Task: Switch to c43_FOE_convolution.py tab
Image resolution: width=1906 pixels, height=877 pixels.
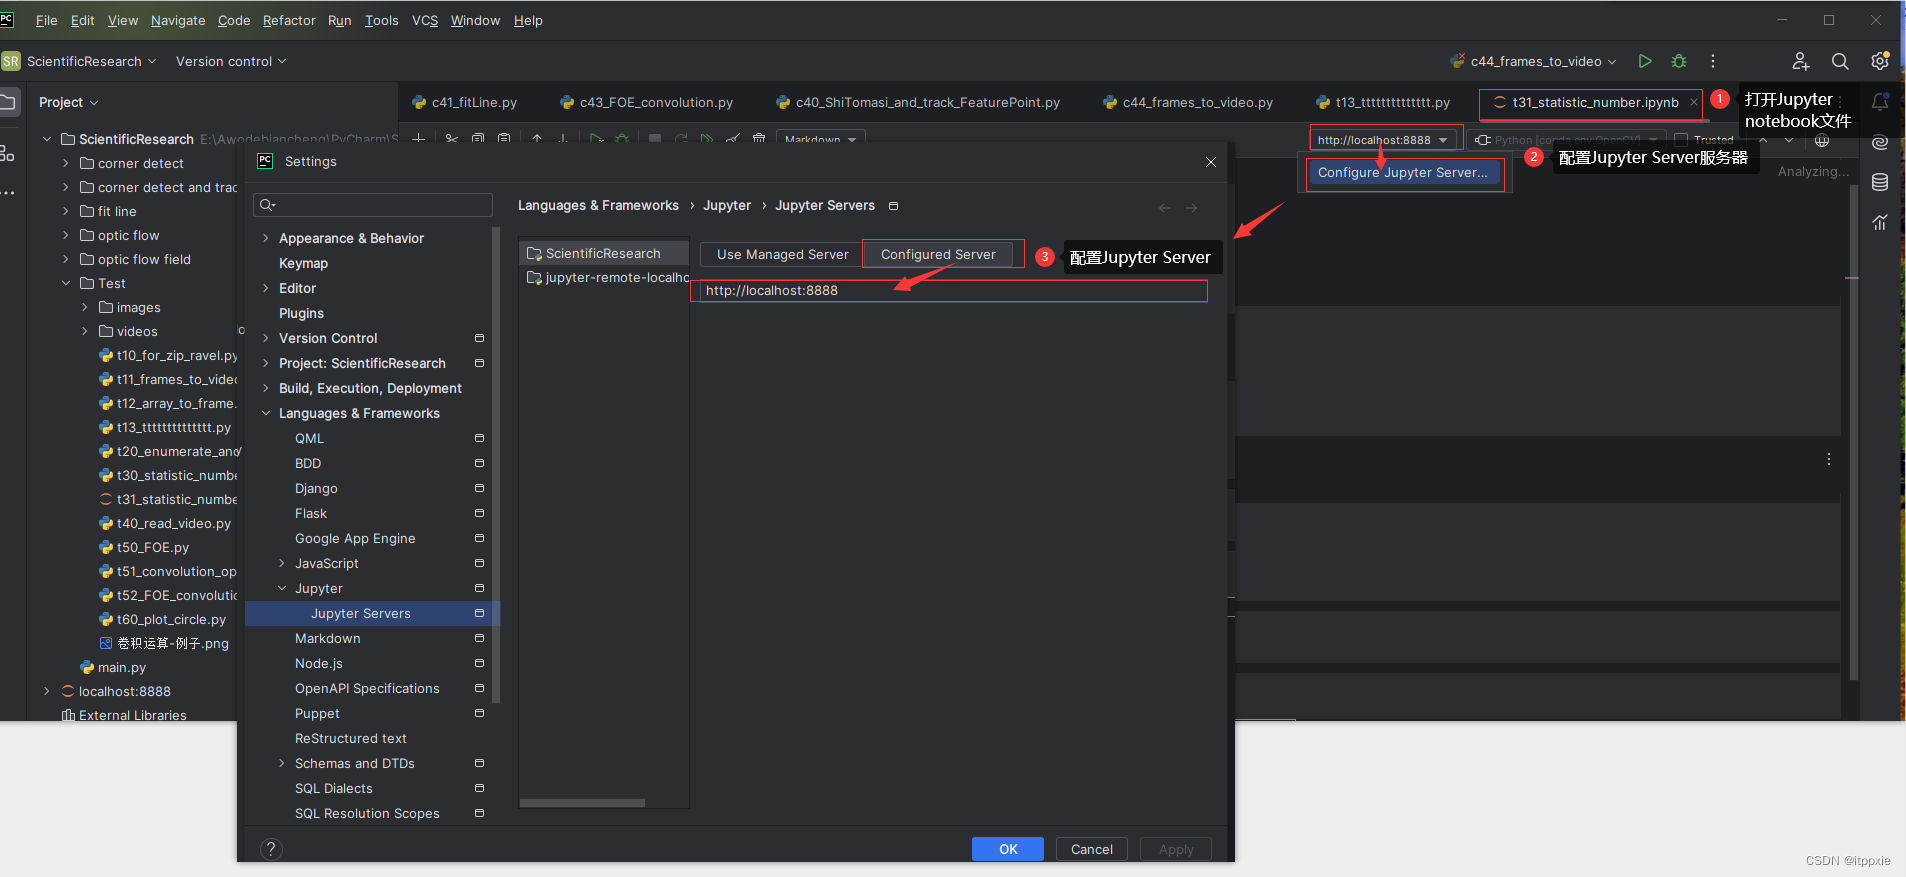Action: [x=647, y=102]
